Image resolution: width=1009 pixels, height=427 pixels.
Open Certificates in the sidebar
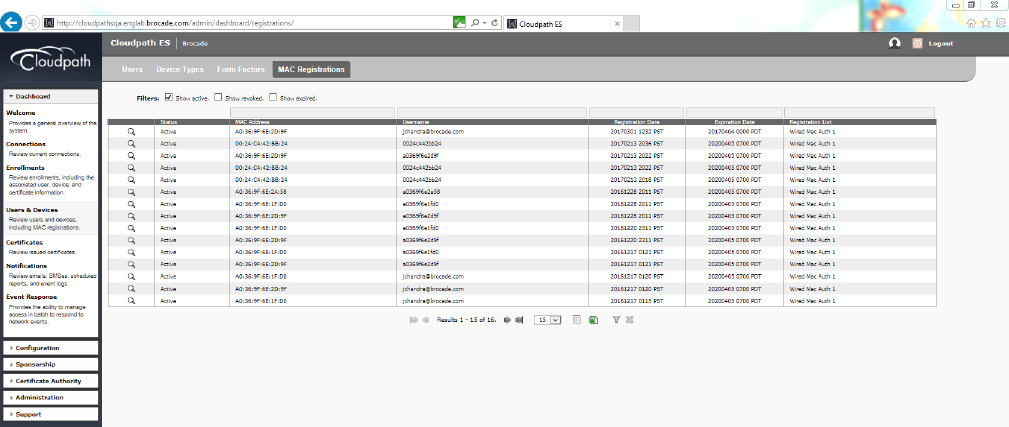(24, 242)
